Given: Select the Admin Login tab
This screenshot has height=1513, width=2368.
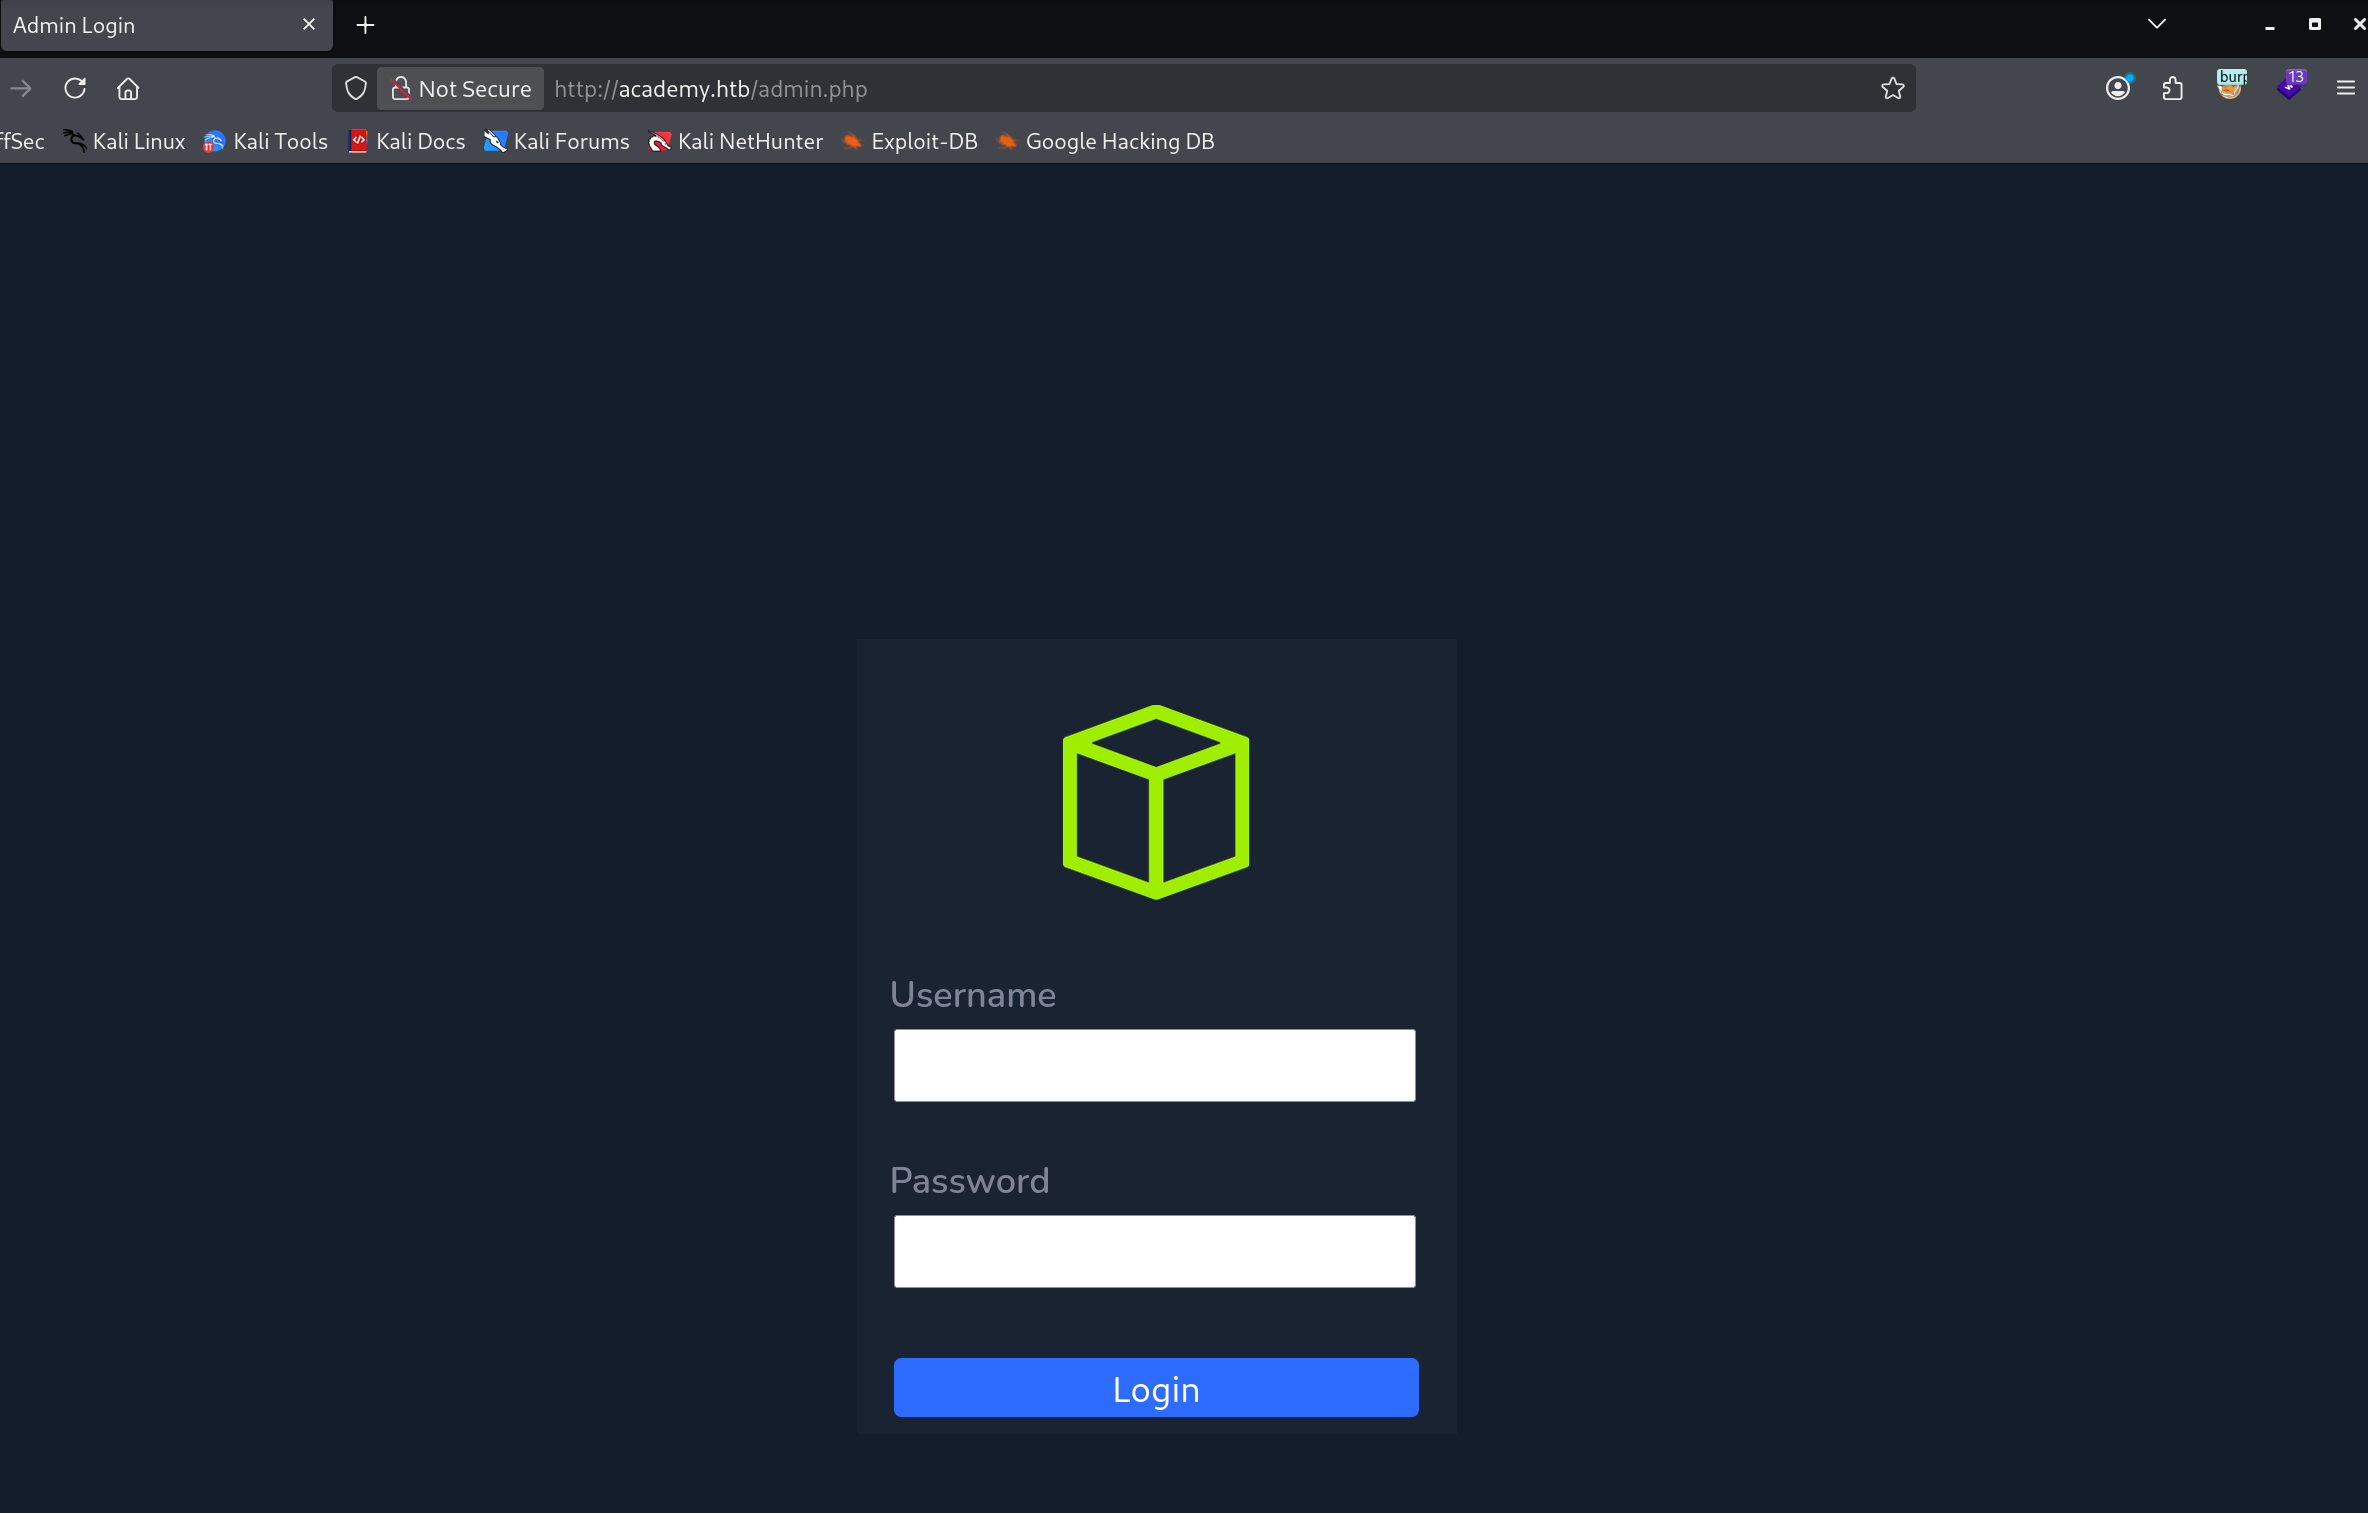Looking at the screenshot, I should click(166, 25).
